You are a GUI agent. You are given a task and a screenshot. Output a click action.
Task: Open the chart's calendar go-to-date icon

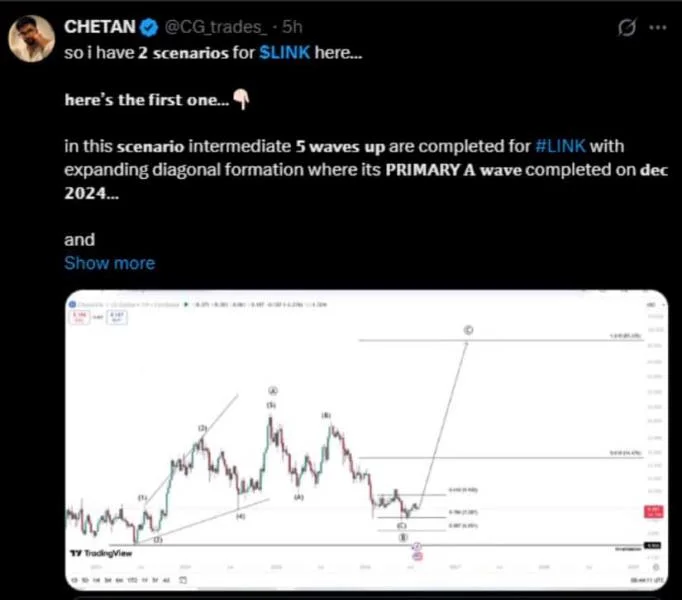(183, 580)
